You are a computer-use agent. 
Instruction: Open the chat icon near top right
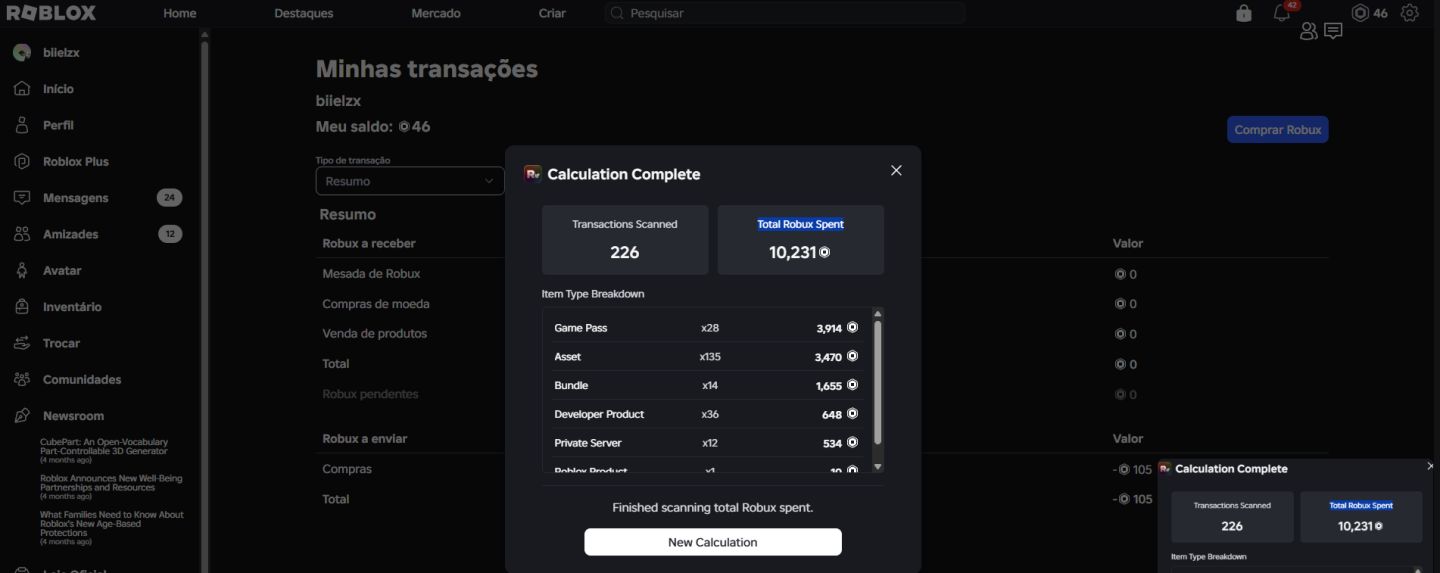click(1333, 31)
